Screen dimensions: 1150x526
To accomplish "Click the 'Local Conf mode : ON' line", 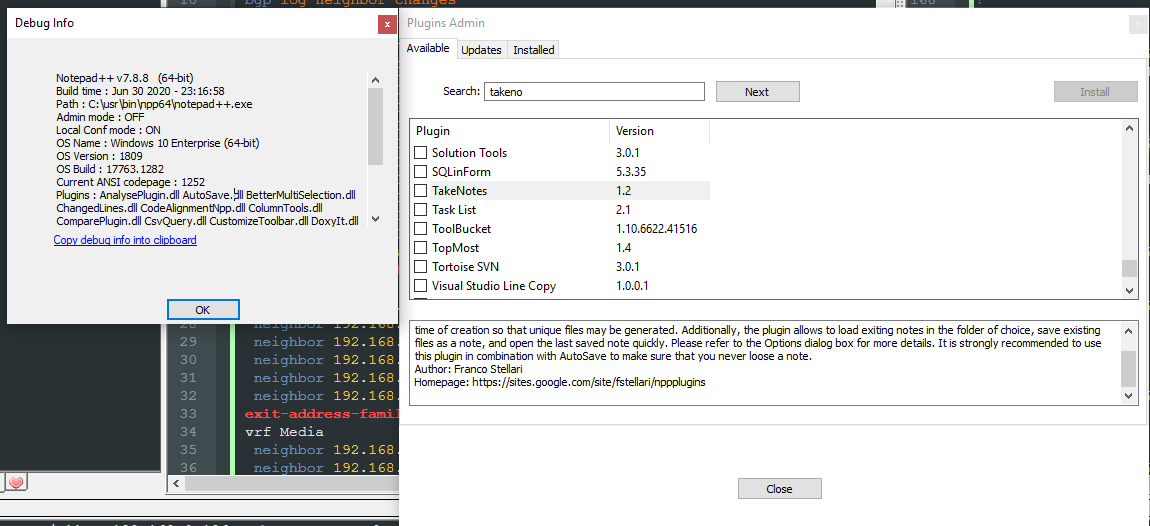I will point(108,130).
